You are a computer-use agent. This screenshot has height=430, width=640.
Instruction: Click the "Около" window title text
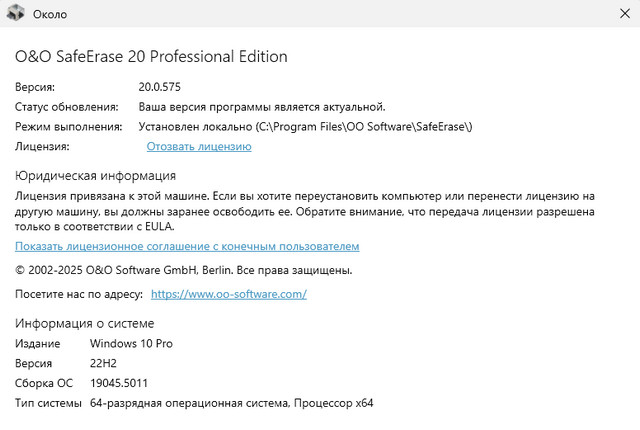50,14
